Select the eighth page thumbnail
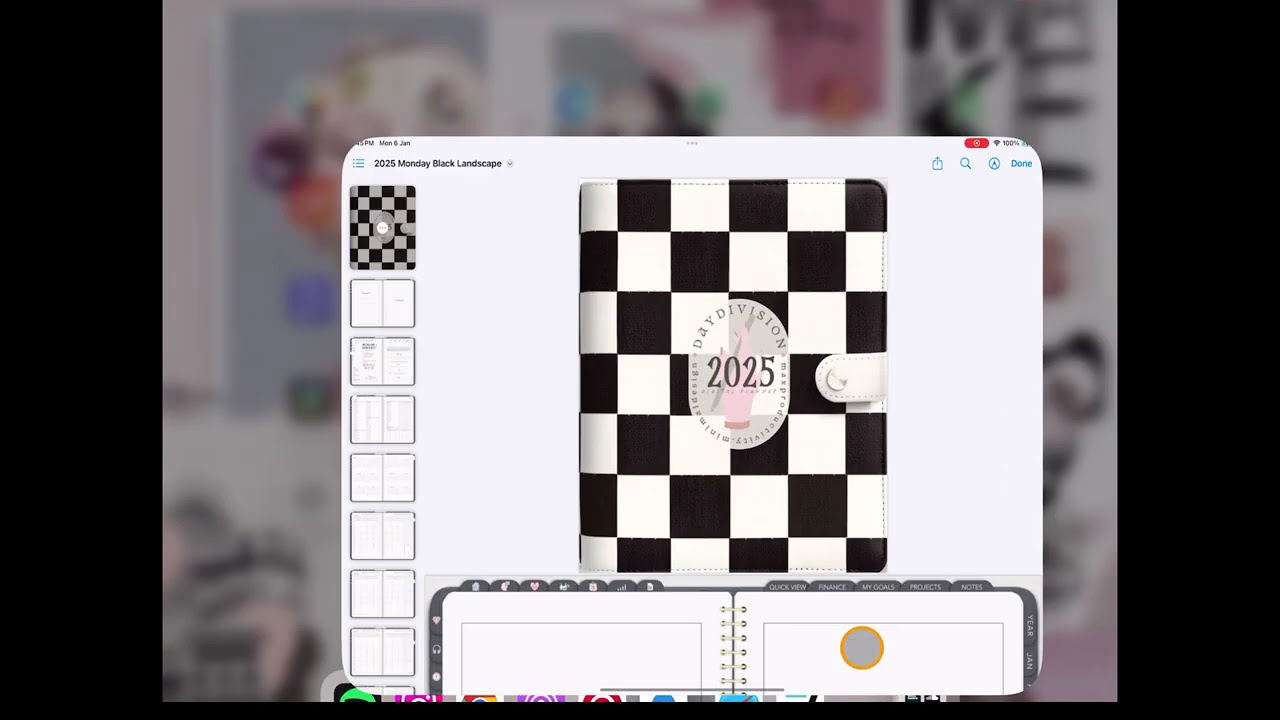 (x=382, y=651)
